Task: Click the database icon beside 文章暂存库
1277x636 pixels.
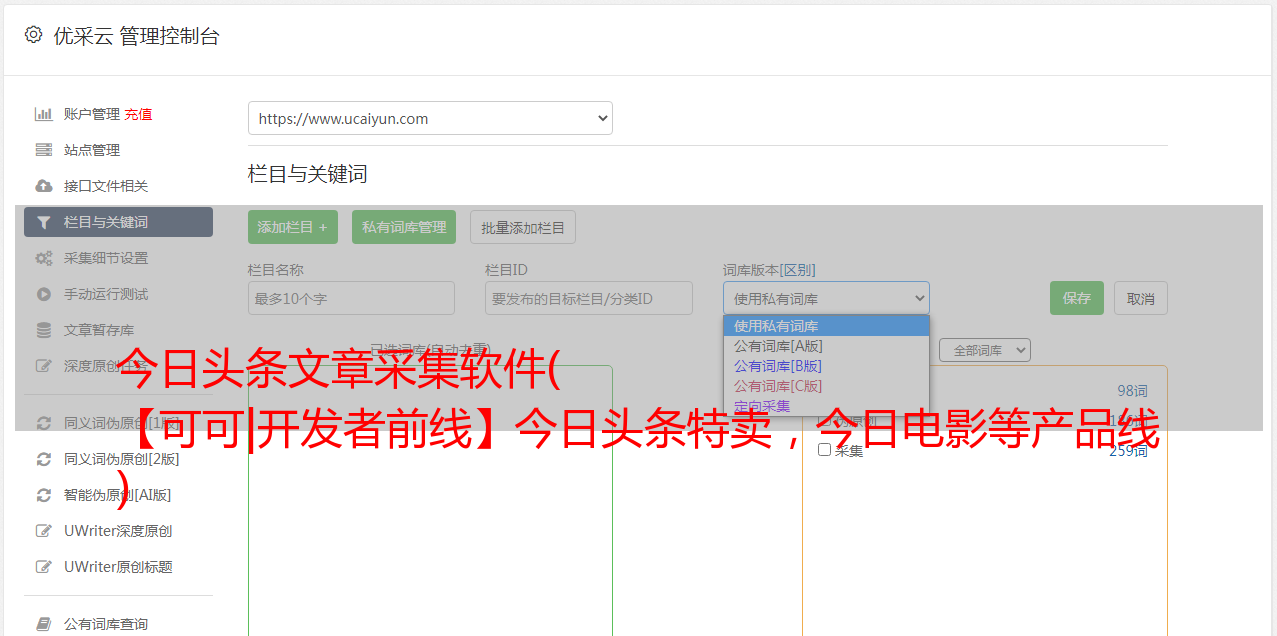Action: coord(44,330)
